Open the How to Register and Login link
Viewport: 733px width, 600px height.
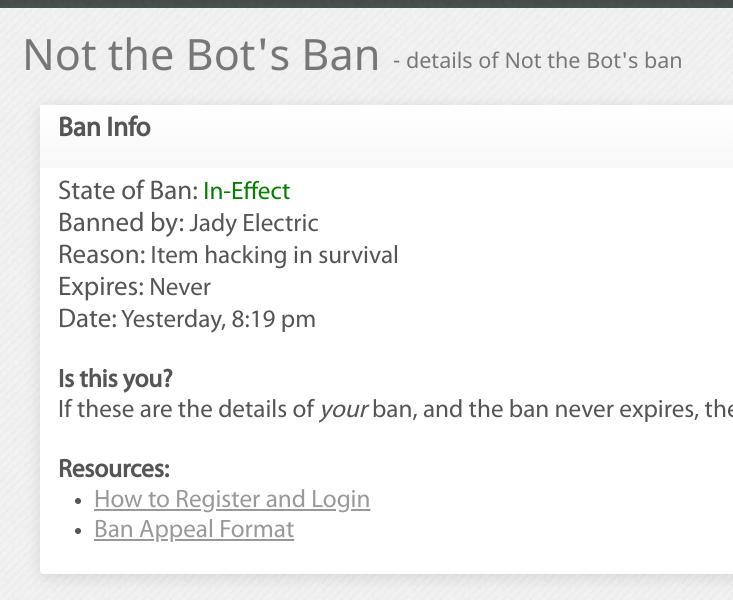click(232, 499)
